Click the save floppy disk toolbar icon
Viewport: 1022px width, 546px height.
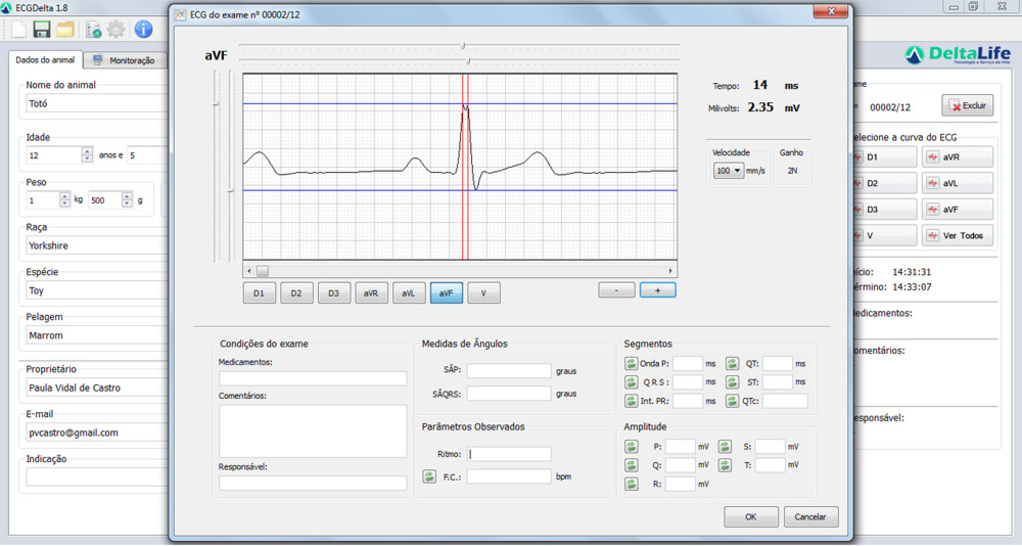click(42, 29)
